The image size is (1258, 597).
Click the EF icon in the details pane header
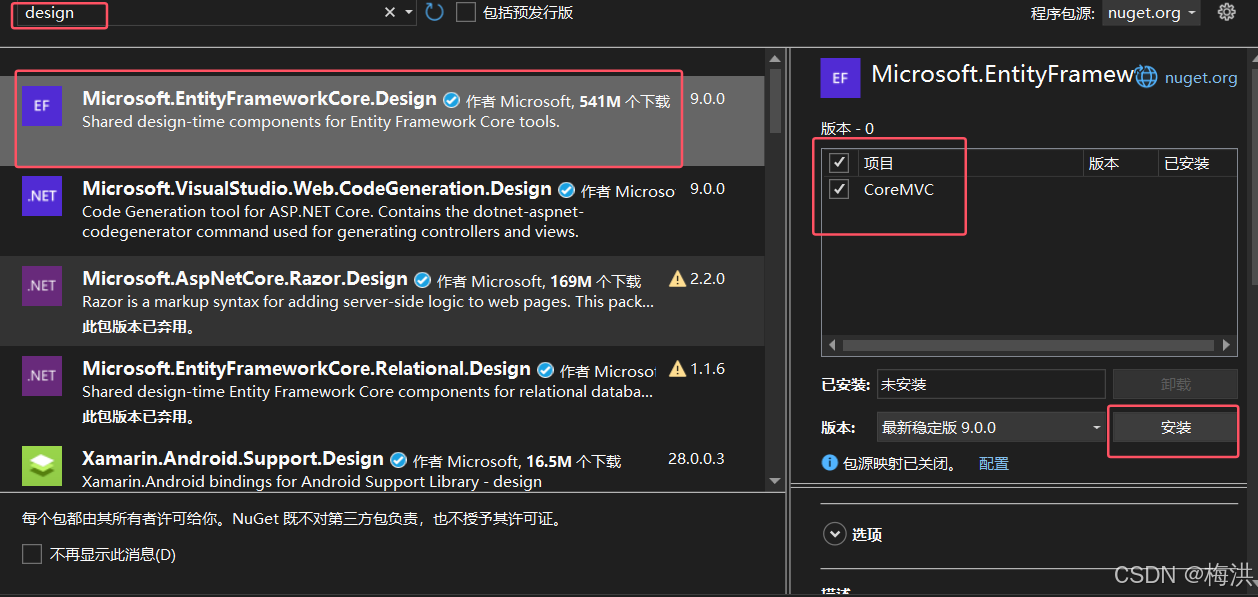coord(840,77)
